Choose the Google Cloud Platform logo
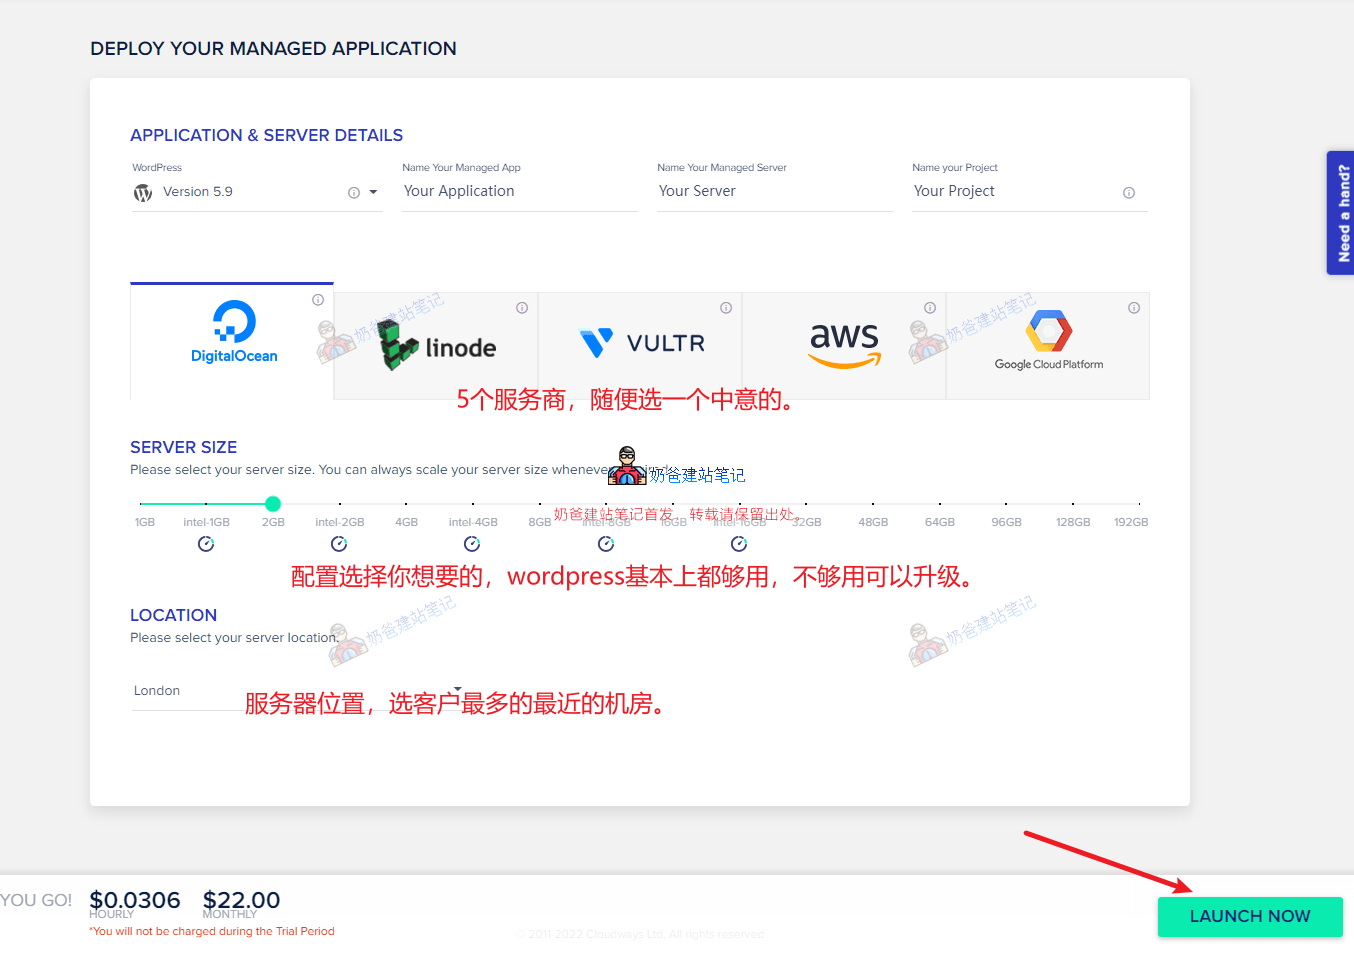Viewport: 1354px width, 955px height. click(x=1048, y=341)
